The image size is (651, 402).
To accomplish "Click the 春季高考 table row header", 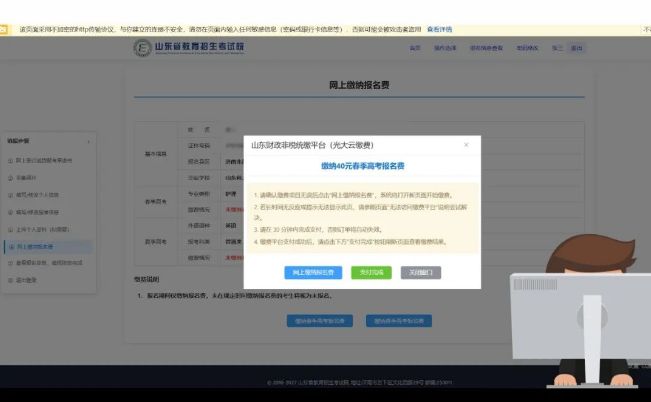I will coord(156,201).
